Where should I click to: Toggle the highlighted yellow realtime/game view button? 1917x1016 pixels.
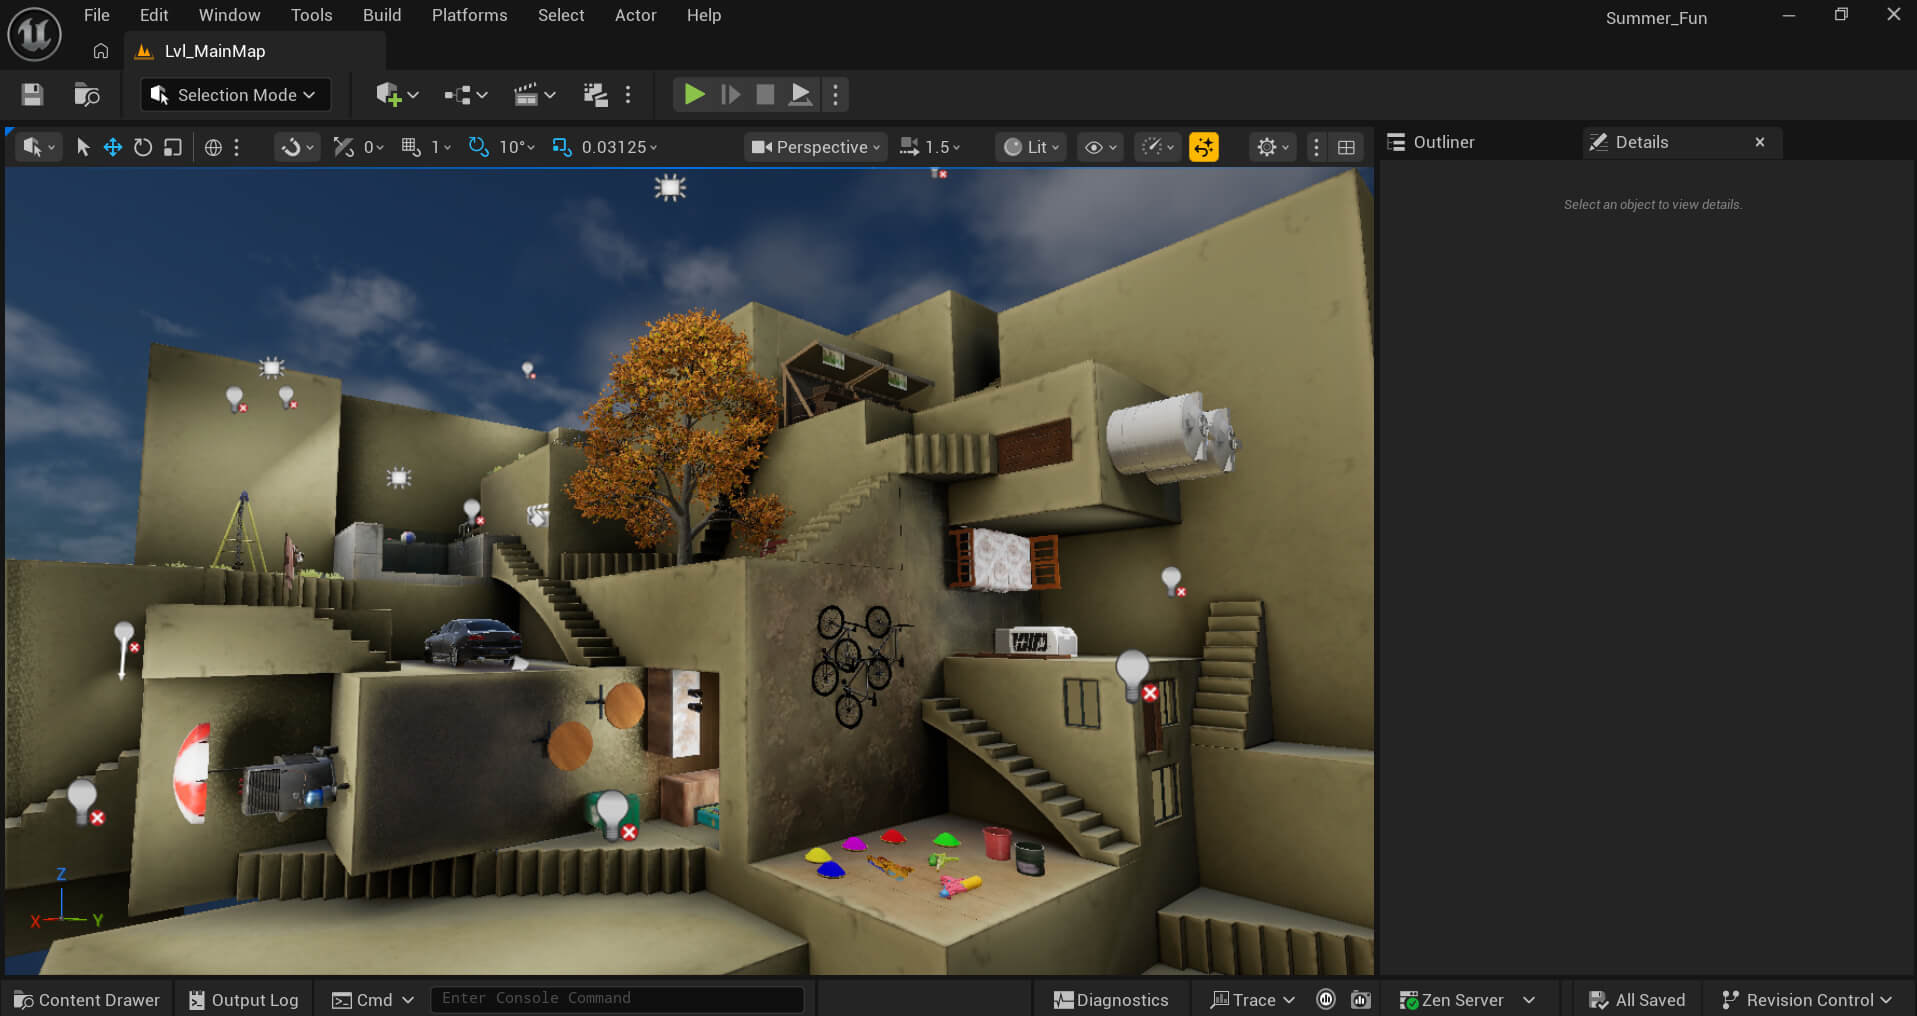[1204, 147]
